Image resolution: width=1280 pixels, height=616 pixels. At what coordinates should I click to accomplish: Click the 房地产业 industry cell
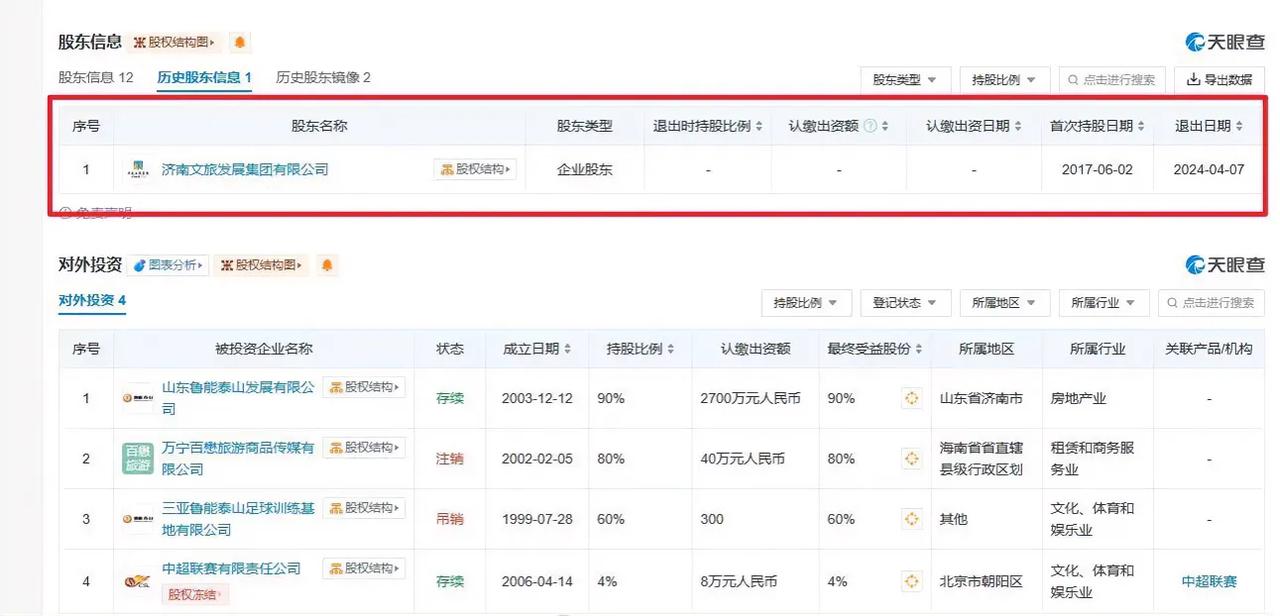coord(1078,398)
